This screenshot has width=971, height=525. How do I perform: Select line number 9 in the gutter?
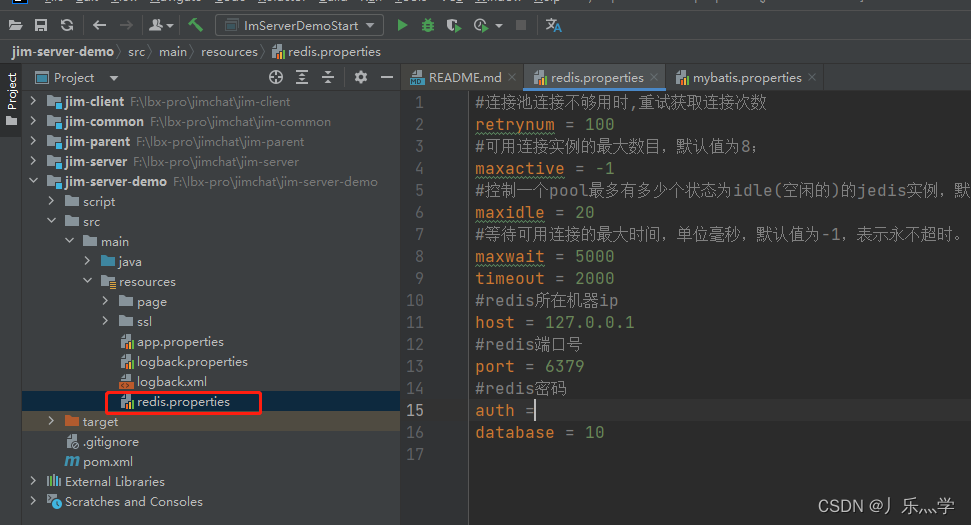click(419, 279)
